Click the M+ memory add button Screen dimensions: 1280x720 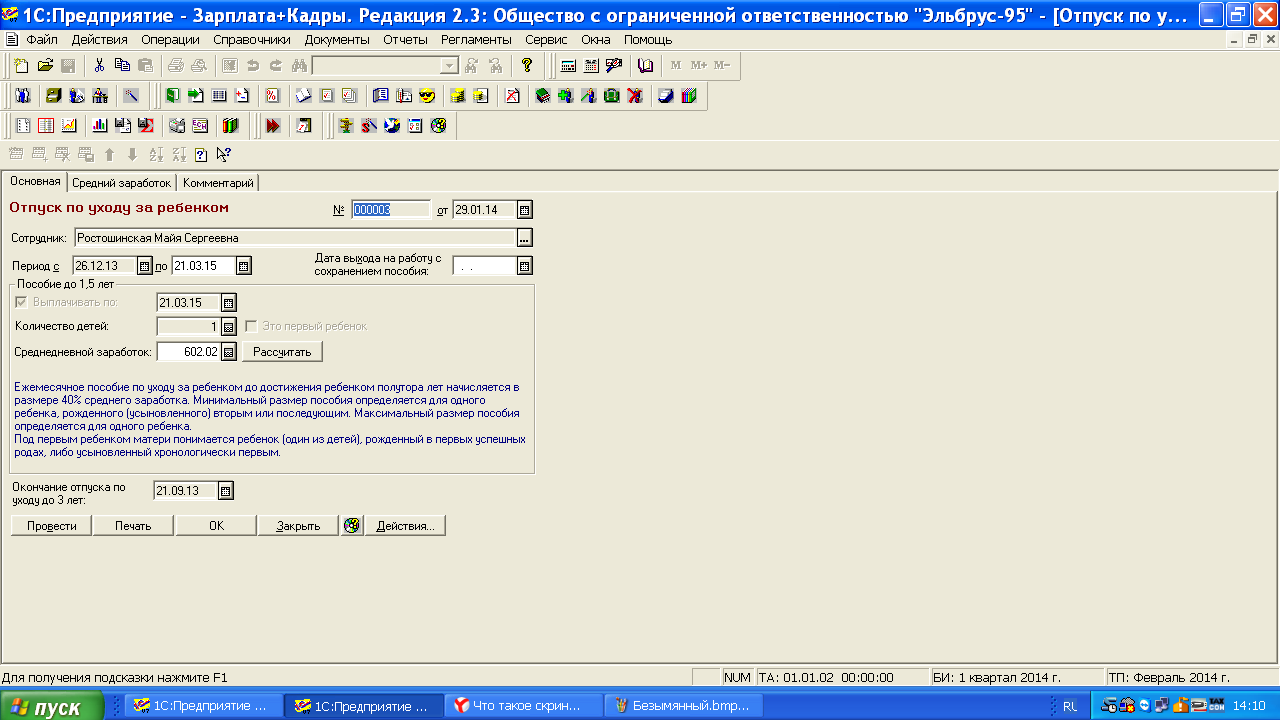tap(698, 66)
